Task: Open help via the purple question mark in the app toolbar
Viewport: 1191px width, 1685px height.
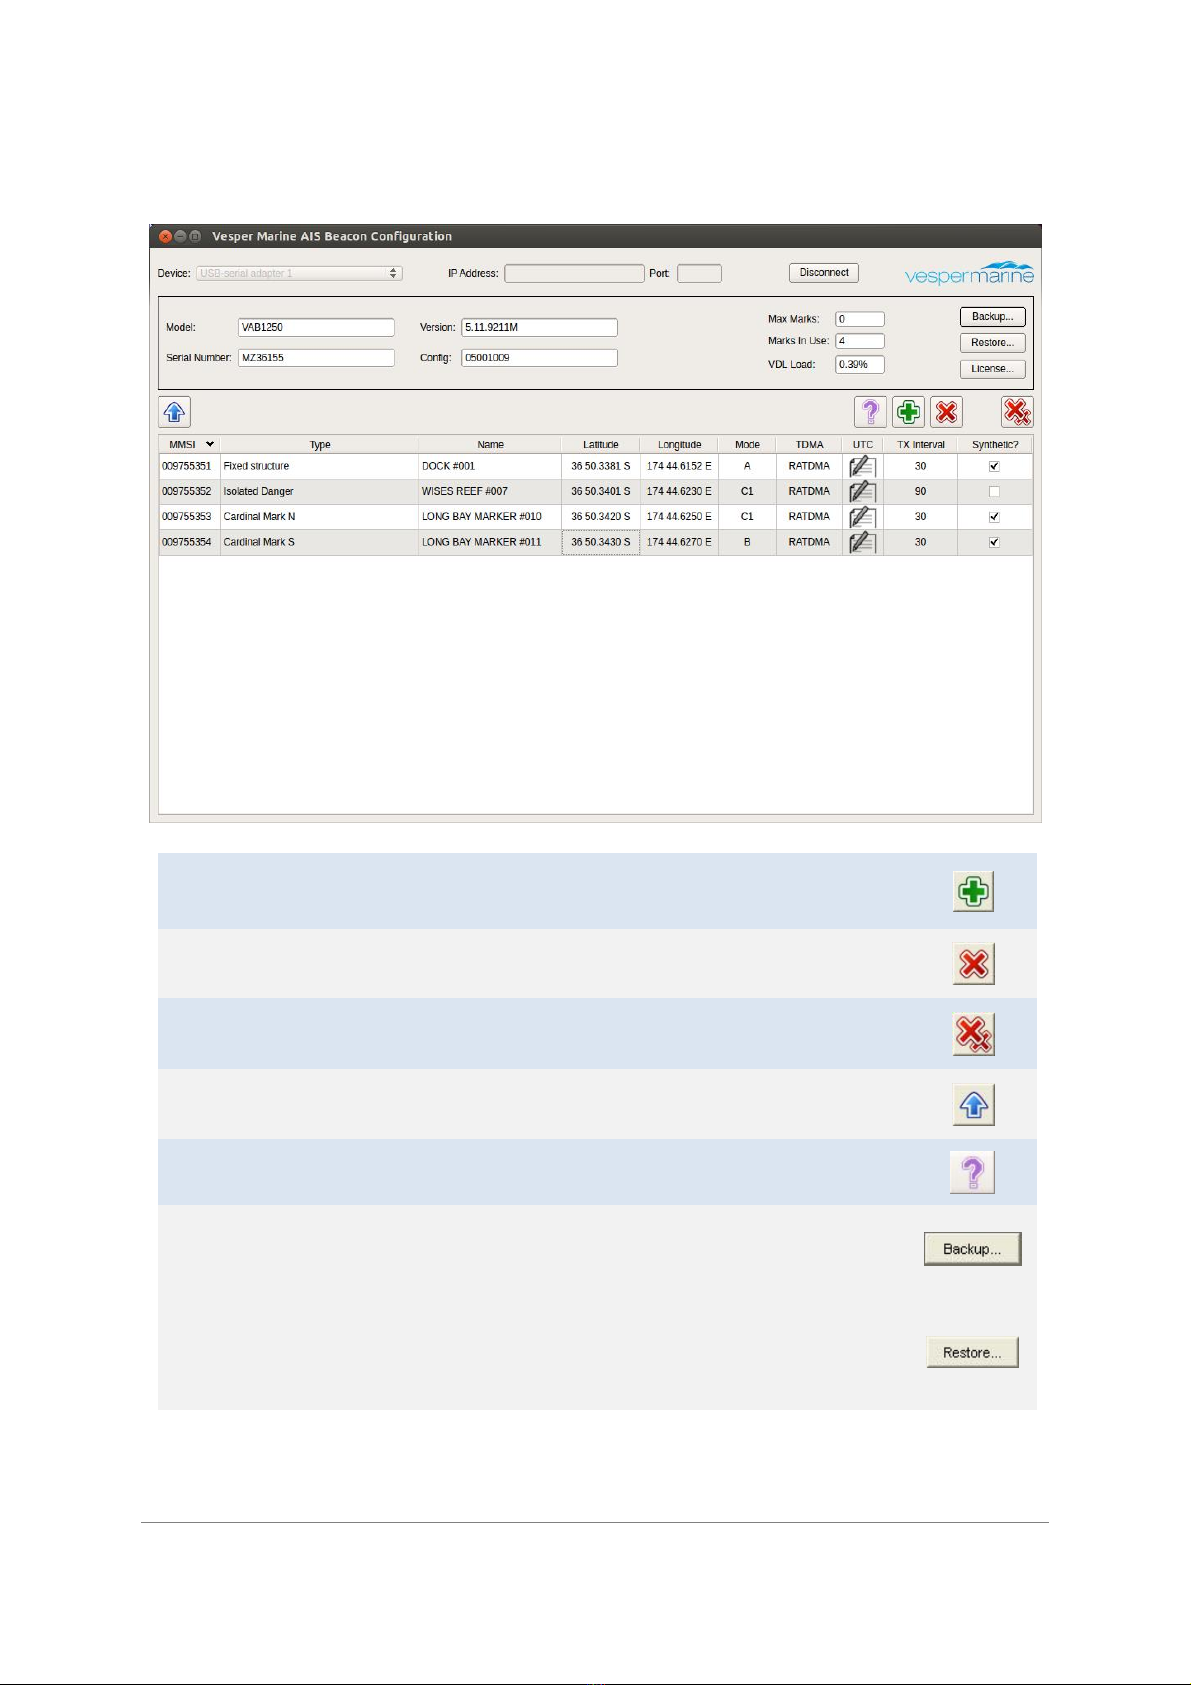Action: coord(870,412)
